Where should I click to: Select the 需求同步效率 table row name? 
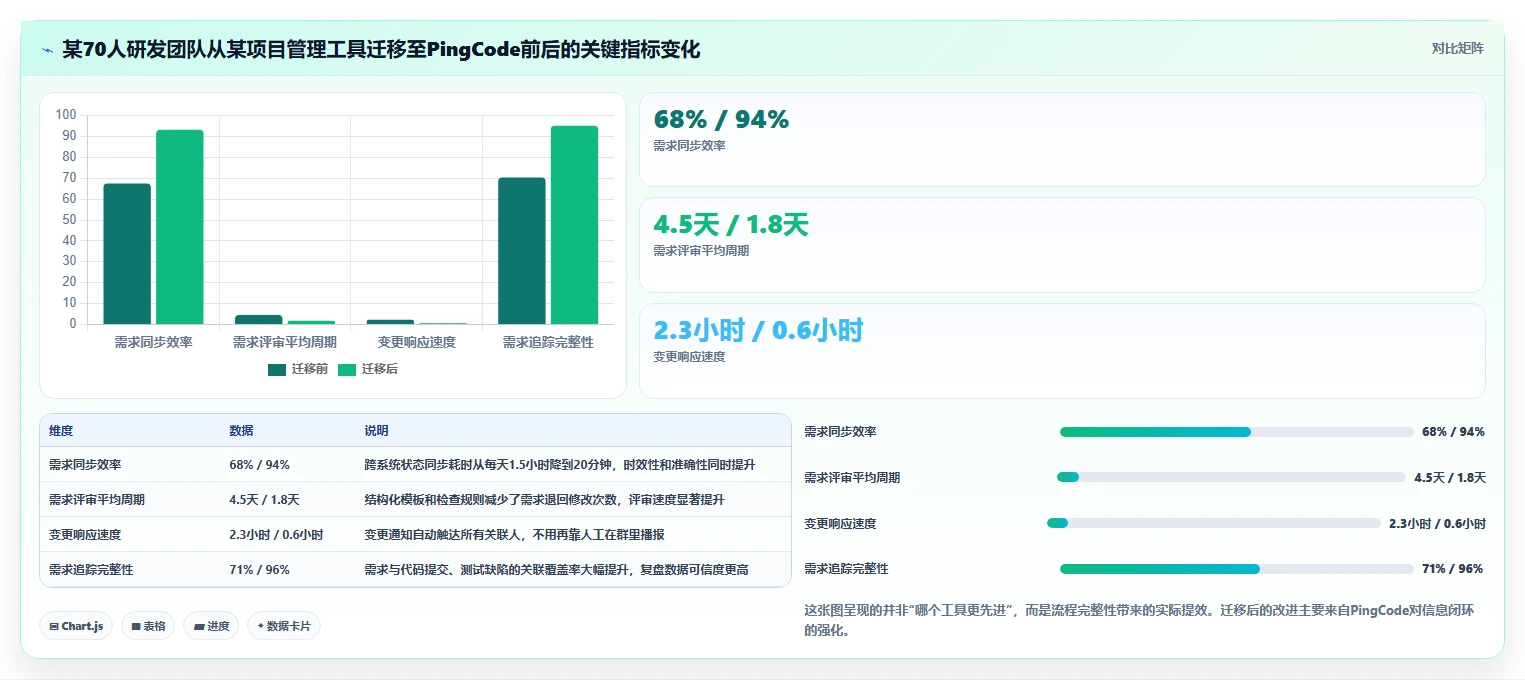[85, 465]
